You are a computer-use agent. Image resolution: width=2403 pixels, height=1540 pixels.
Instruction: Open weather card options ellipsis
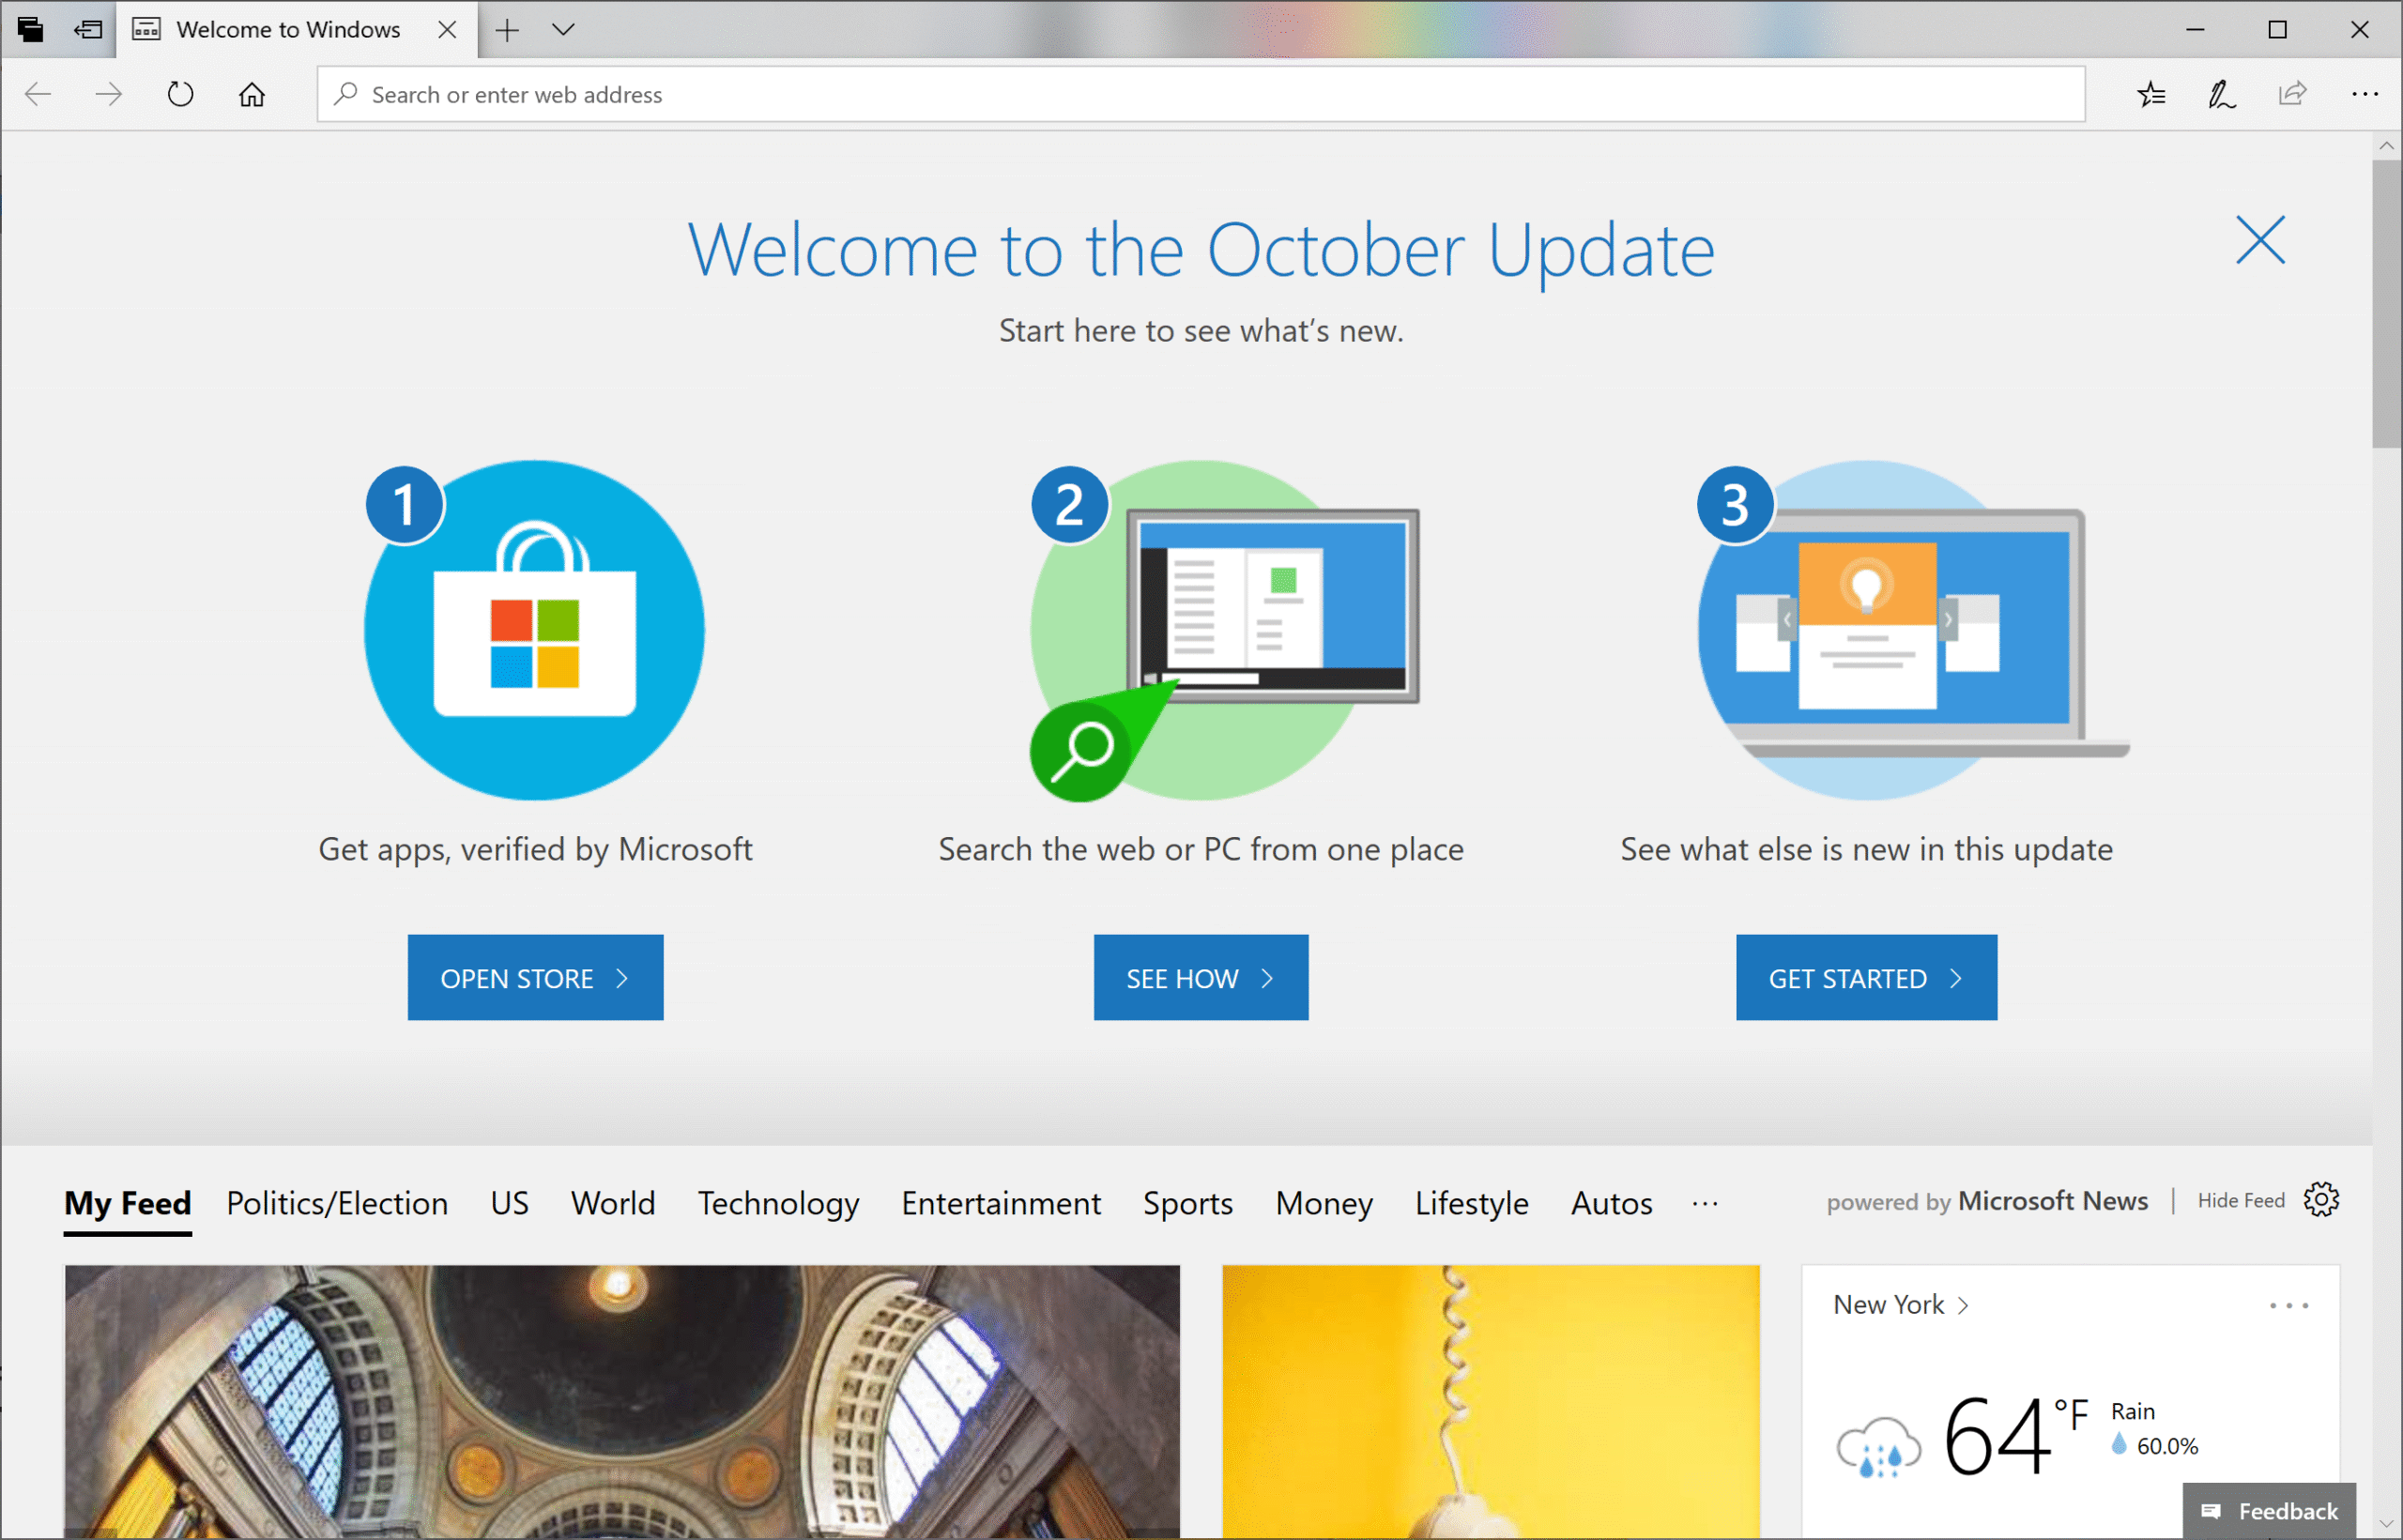[x=2289, y=1305]
